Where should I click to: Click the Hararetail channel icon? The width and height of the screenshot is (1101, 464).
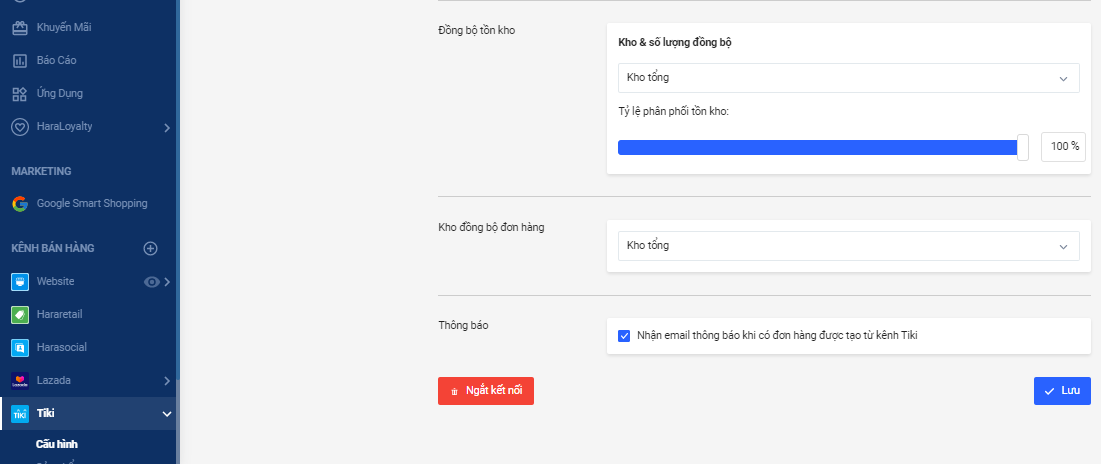point(19,315)
